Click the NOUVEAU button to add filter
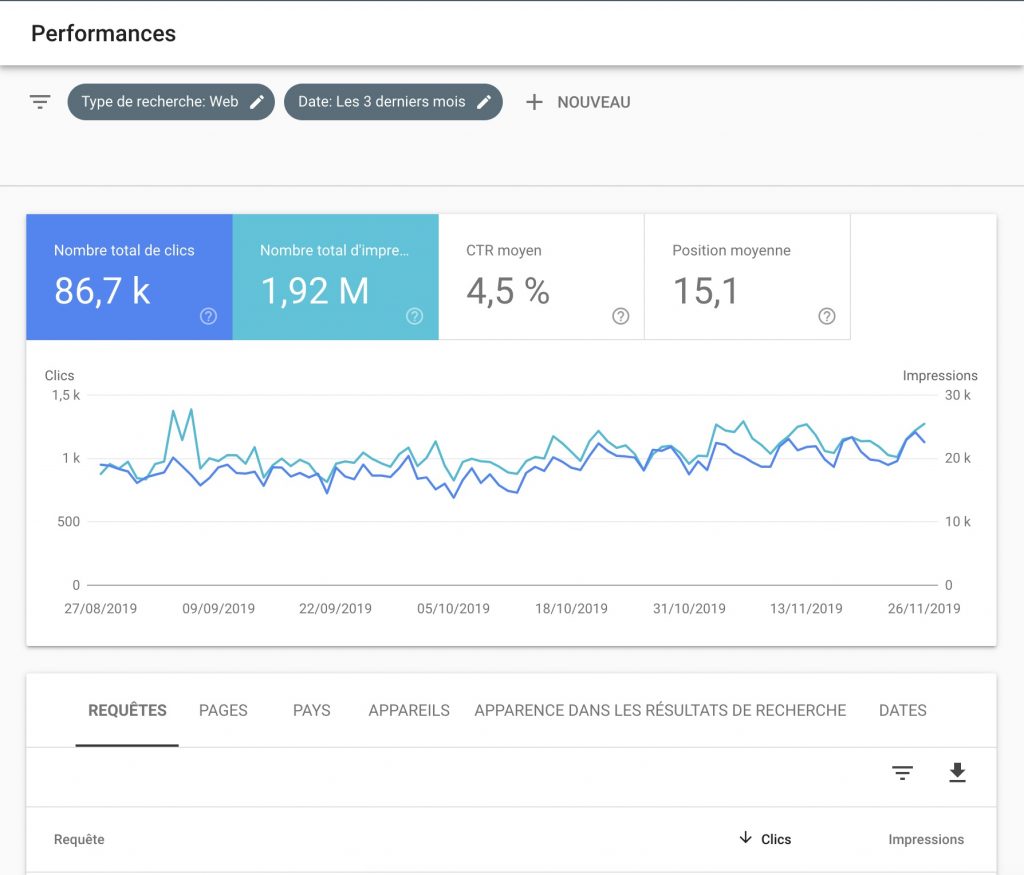 [593, 102]
